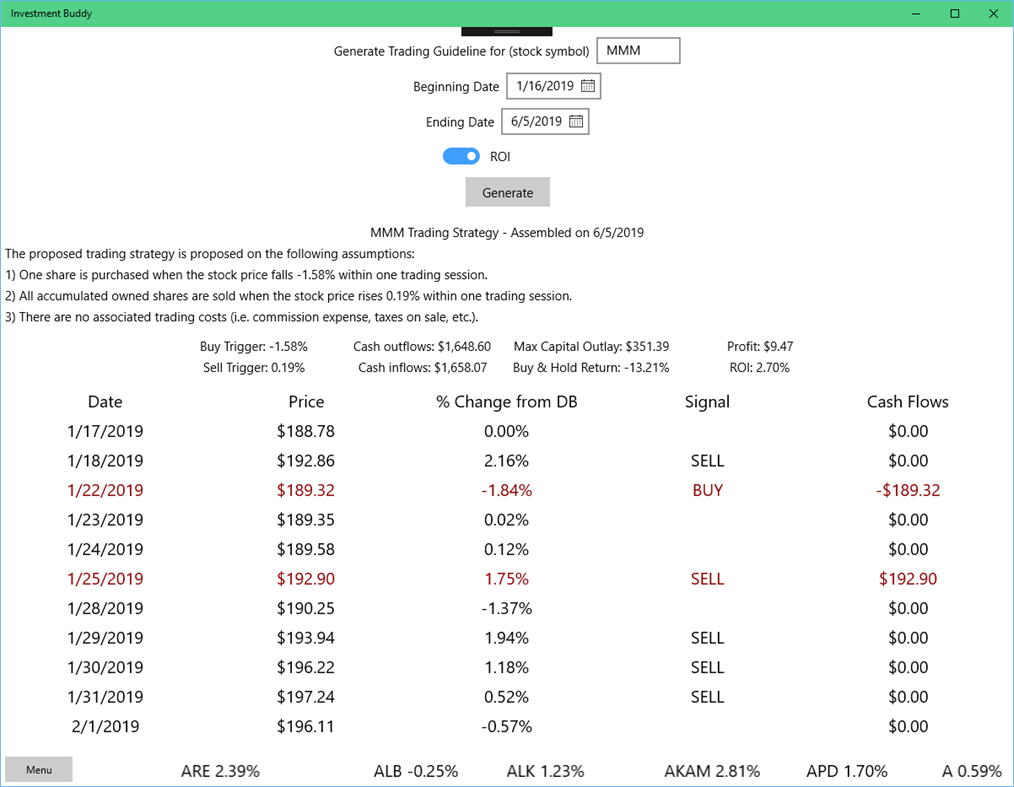Select the APD ticker in the ticker bar
The height and width of the screenshot is (787, 1014).
[846, 771]
